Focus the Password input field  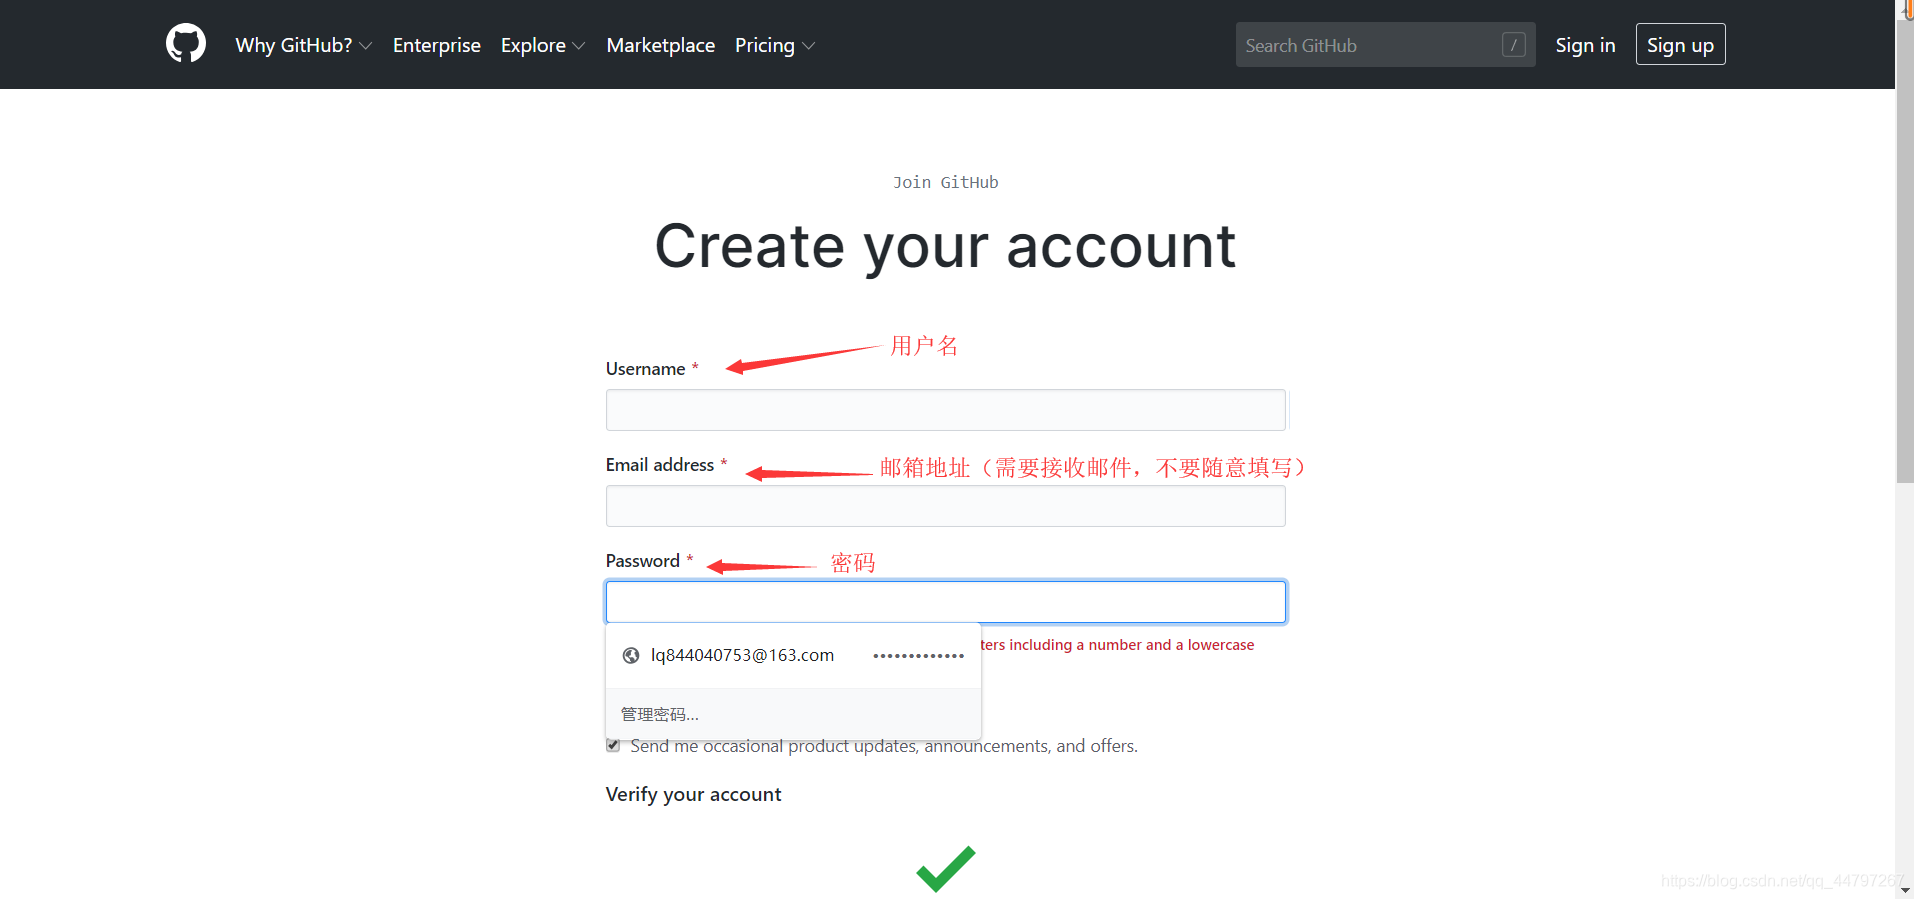pyautogui.click(x=945, y=602)
